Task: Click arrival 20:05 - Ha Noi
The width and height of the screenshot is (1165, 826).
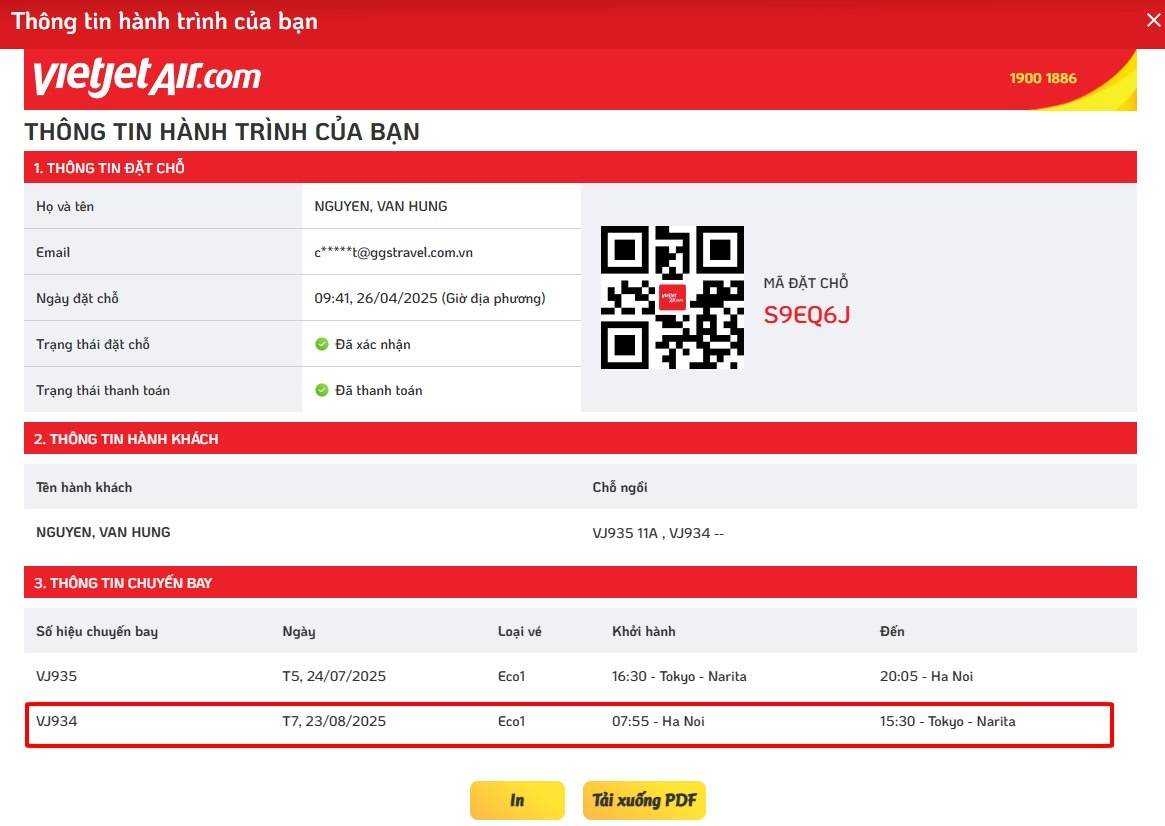Action: click(x=926, y=676)
